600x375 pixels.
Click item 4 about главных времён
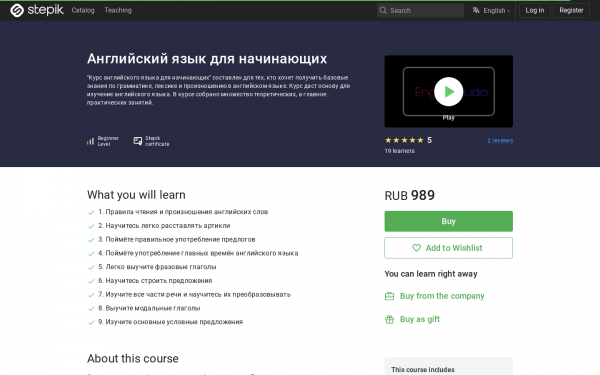198,253
